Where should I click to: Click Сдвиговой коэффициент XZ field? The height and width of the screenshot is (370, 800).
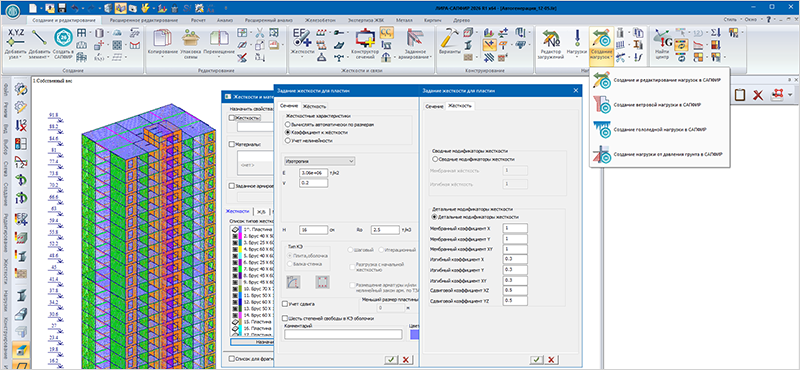click(x=515, y=290)
